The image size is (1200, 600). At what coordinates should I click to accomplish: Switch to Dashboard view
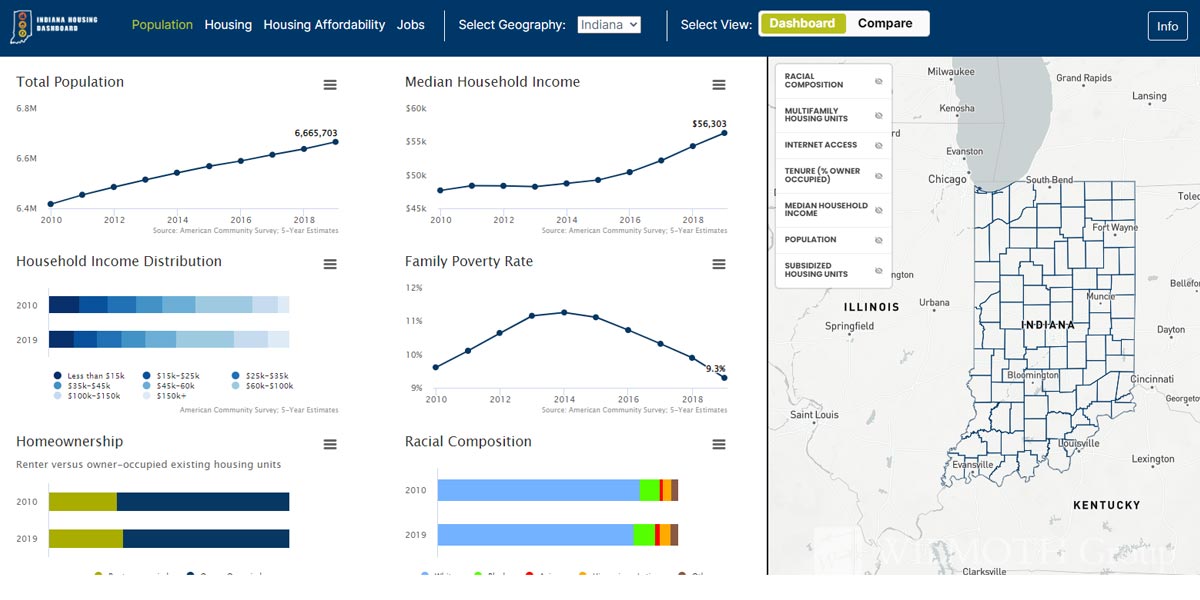coord(802,24)
